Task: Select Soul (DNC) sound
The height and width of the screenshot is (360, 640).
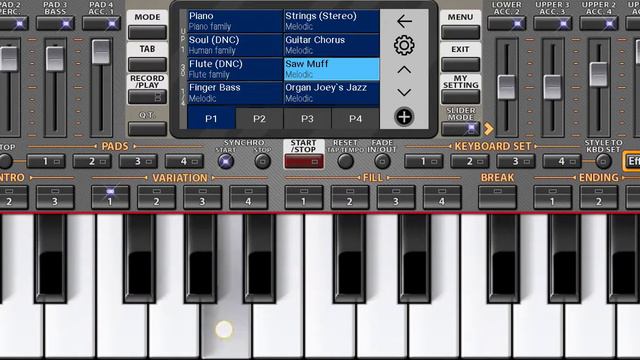Action: pyautogui.click(x=235, y=45)
